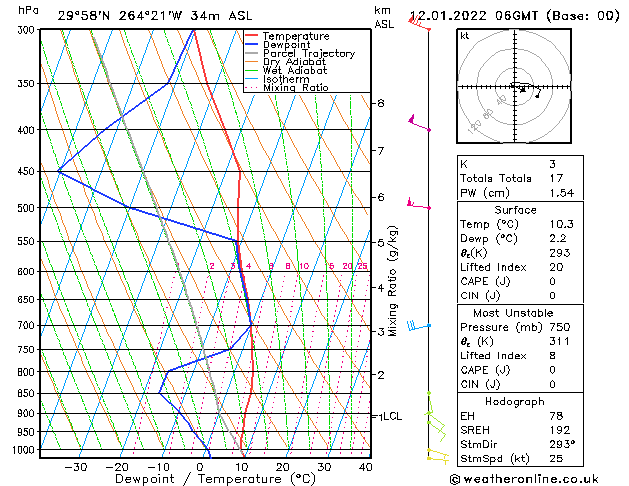The image size is (629, 486).
Task: Click the EH value 78
Action: 556,416
